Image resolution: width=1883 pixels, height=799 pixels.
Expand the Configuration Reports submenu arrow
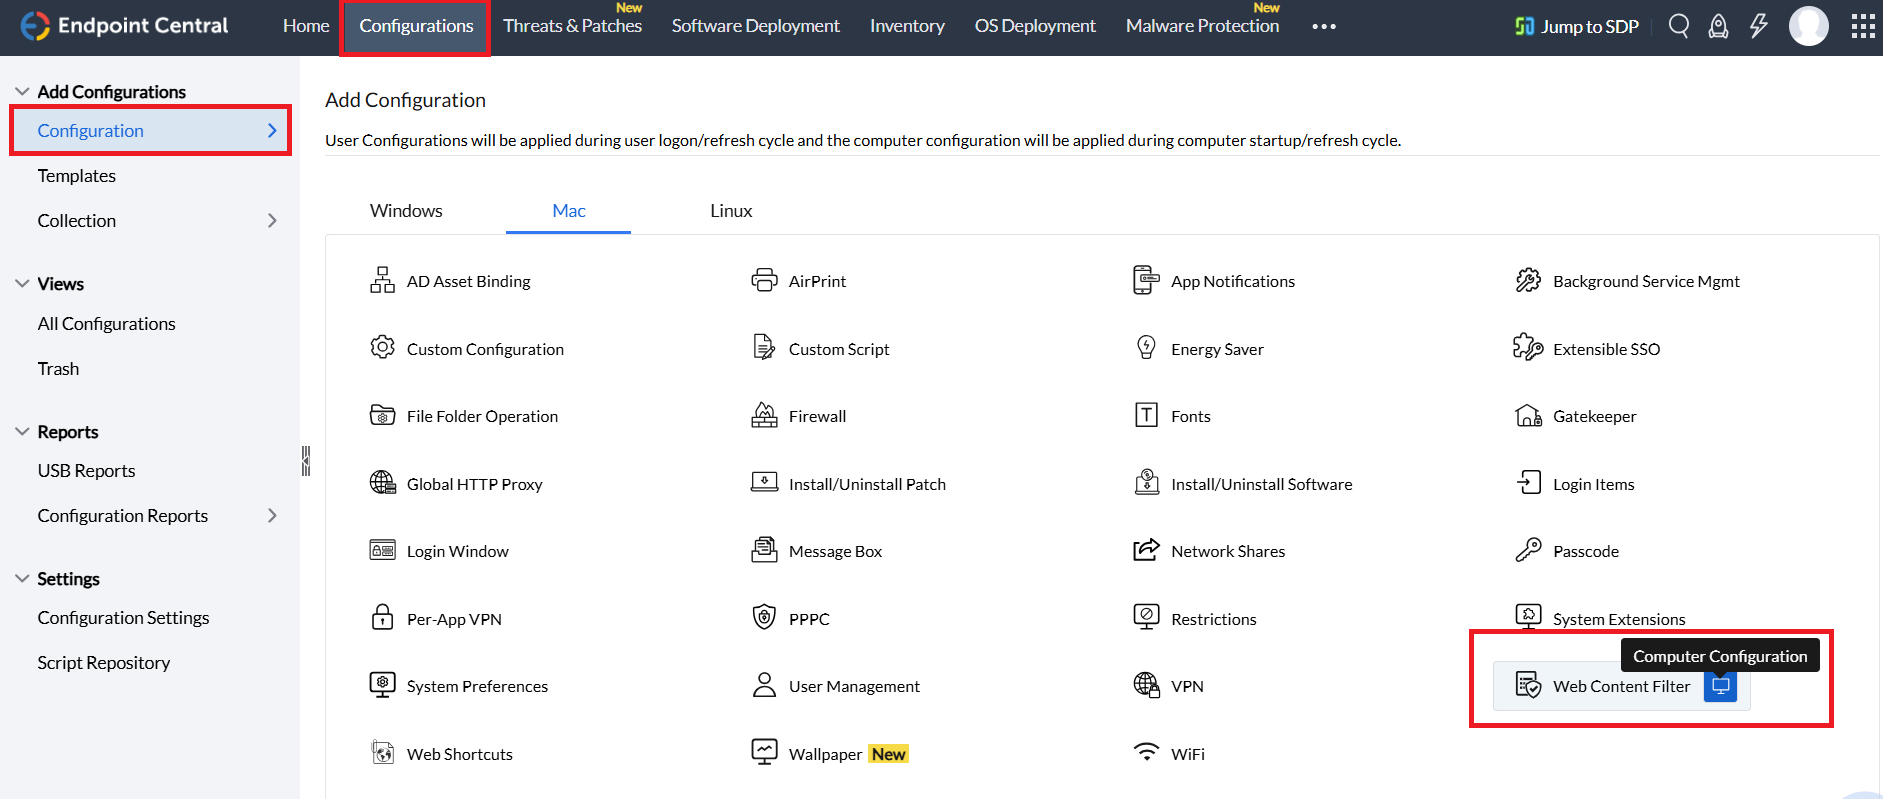tap(272, 515)
